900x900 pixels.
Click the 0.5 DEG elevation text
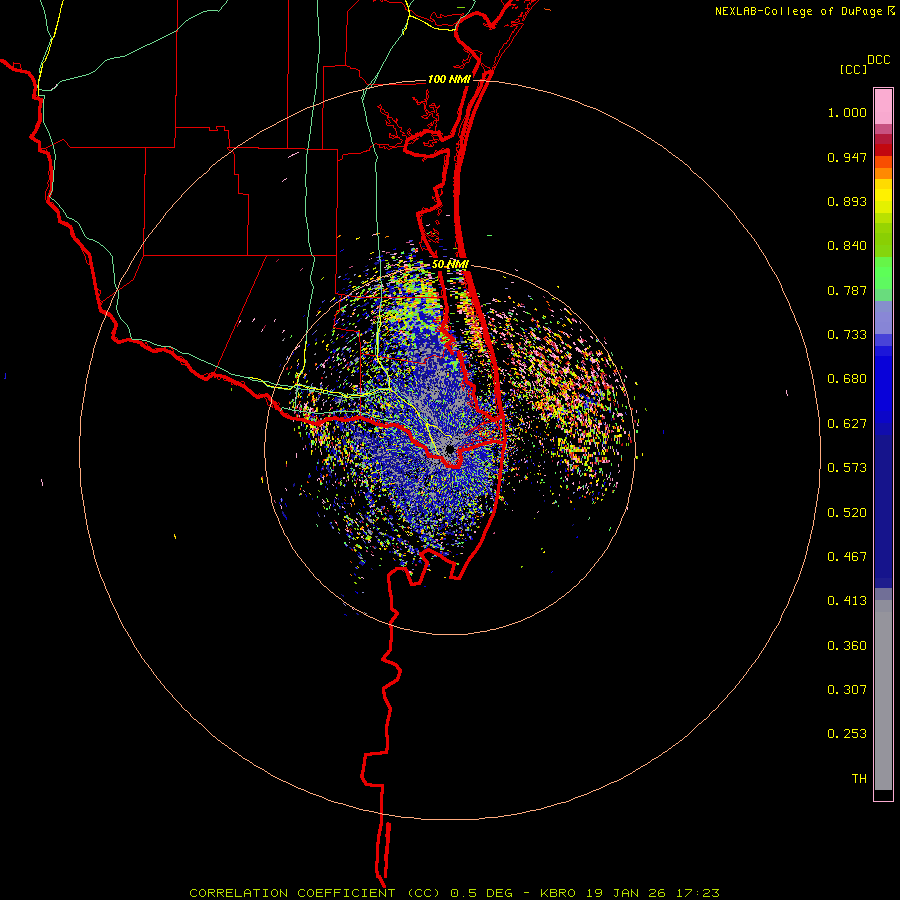[x=482, y=893]
